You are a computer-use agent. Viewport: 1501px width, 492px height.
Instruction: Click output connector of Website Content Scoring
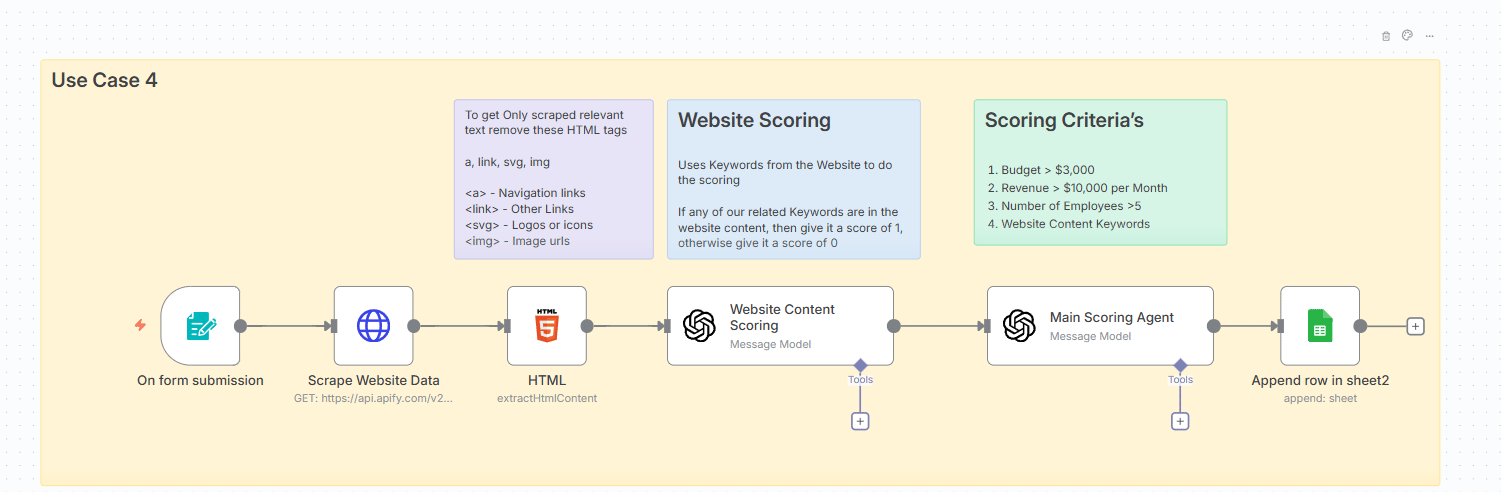(894, 325)
